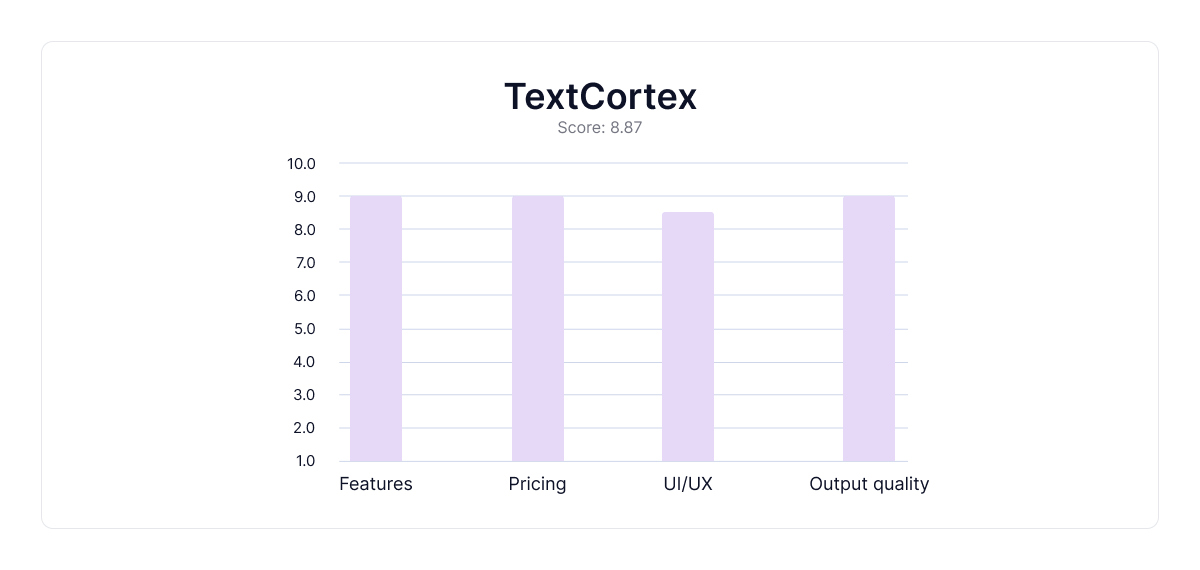Select the Output quality bar
The height and width of the screenshot is (570, 1200).
click(x=869, y=328)
